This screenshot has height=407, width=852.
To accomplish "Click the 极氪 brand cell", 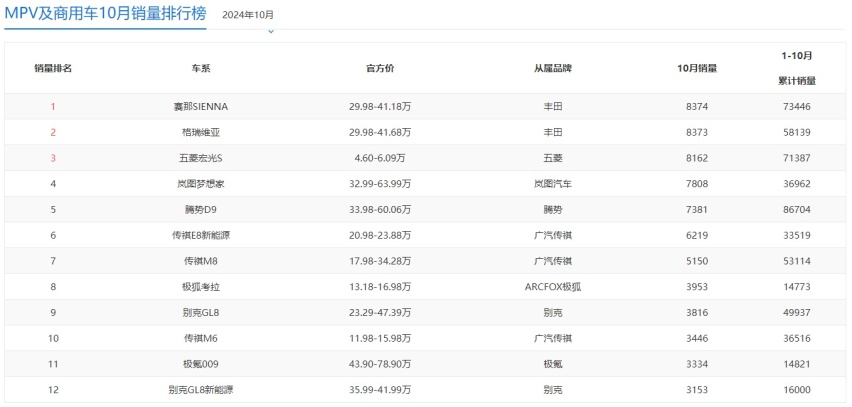I will coord(553,364).
